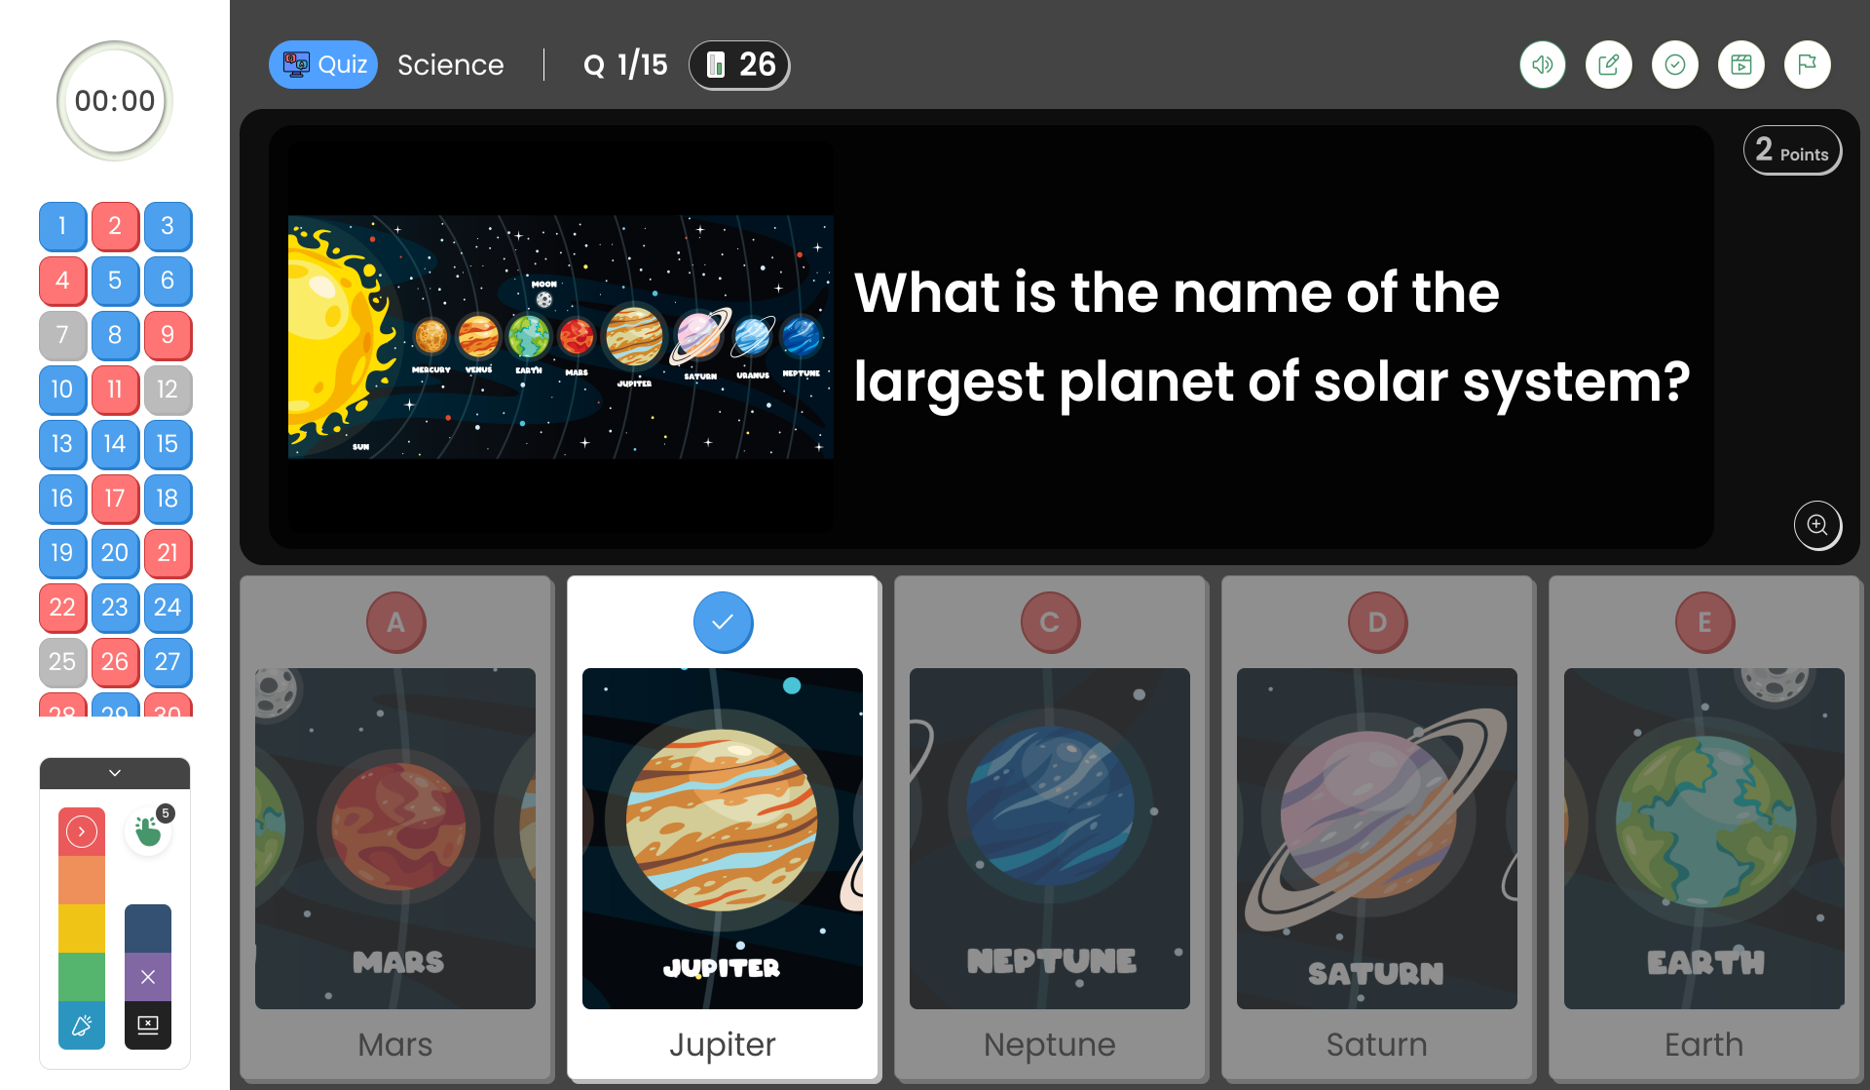Click the raised hand icon

pos(148,830)
